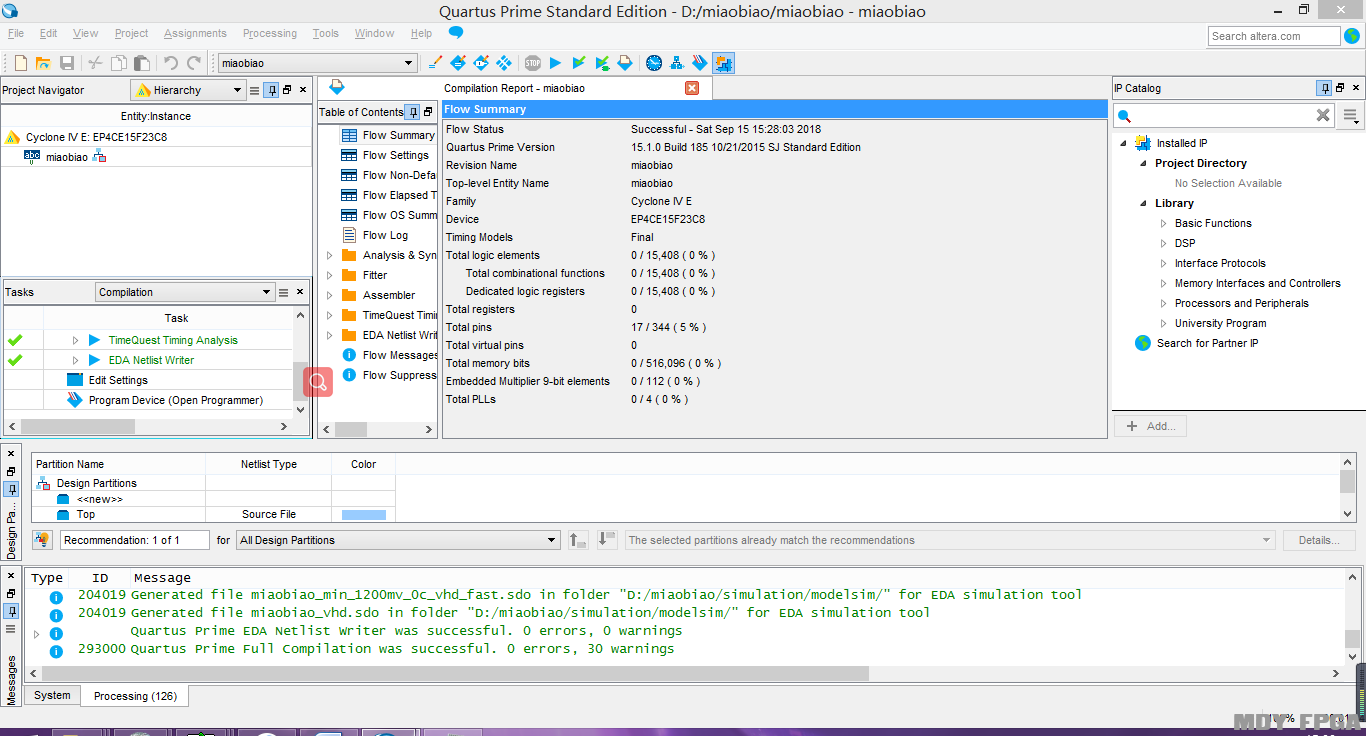The width and height of the screenshot is (1366, 736).
Task: Click the Redo arrow in toolbar
Action: coord(194,63)
